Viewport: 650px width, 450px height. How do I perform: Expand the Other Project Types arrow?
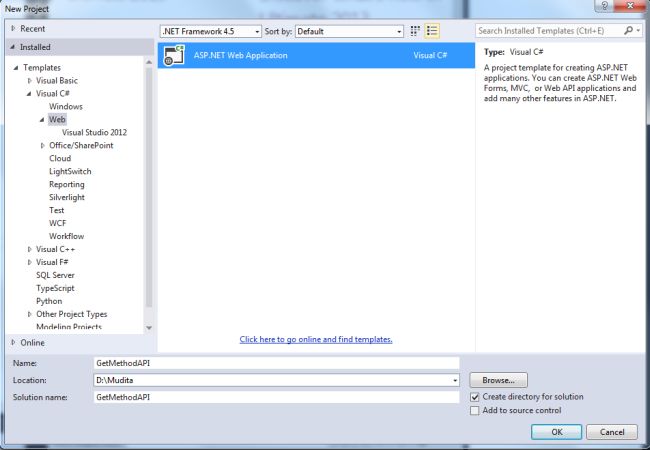29,314
